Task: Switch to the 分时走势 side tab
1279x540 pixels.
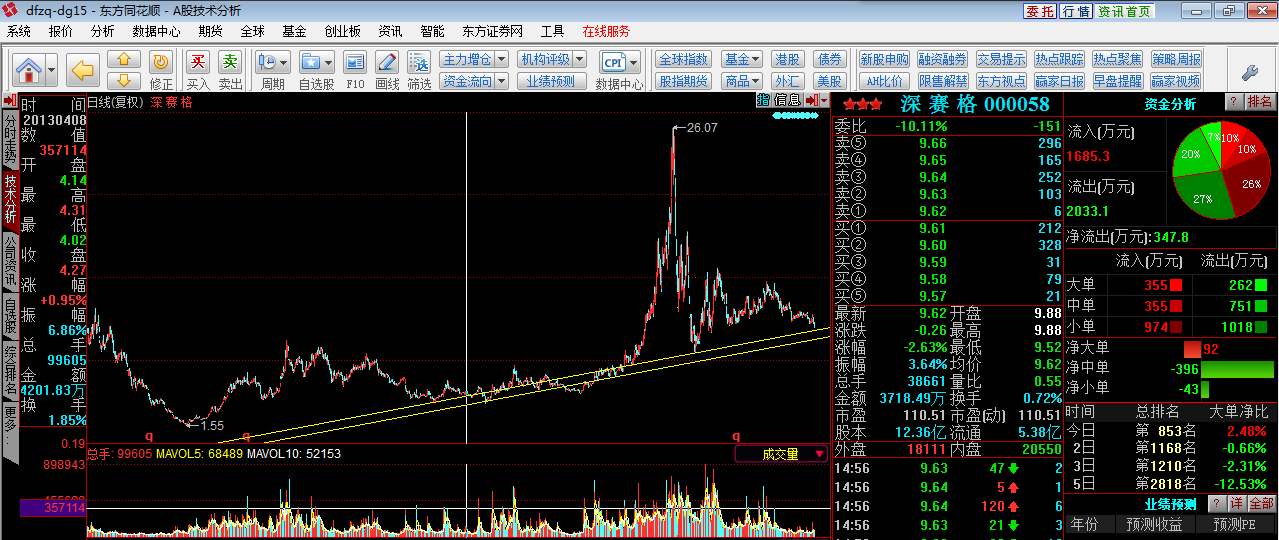Action: pos(10,139)
